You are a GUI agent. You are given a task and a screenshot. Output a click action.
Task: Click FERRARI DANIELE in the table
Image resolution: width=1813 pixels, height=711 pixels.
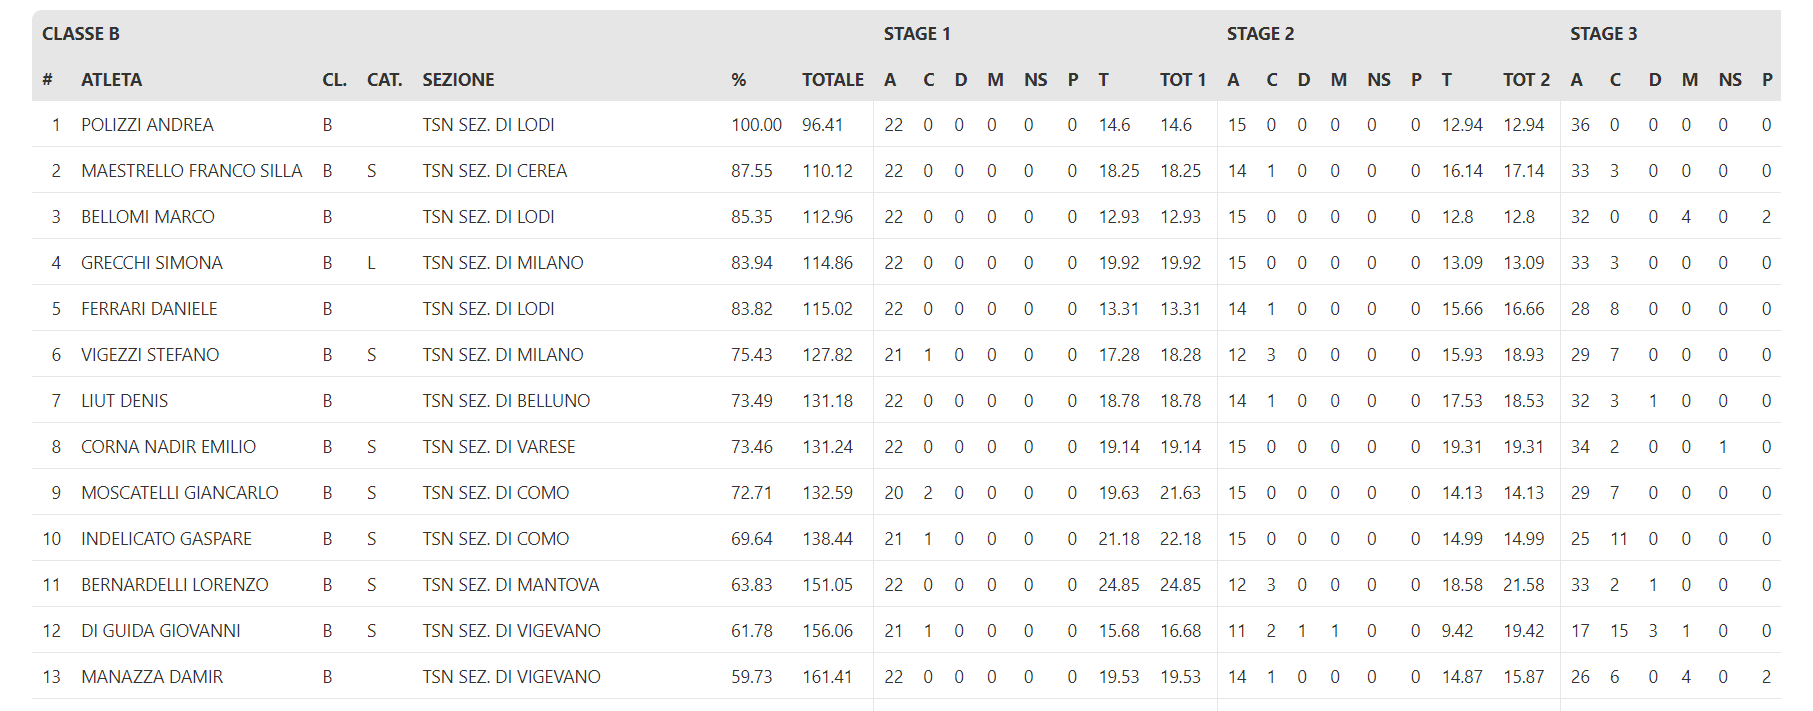[149, 309]
